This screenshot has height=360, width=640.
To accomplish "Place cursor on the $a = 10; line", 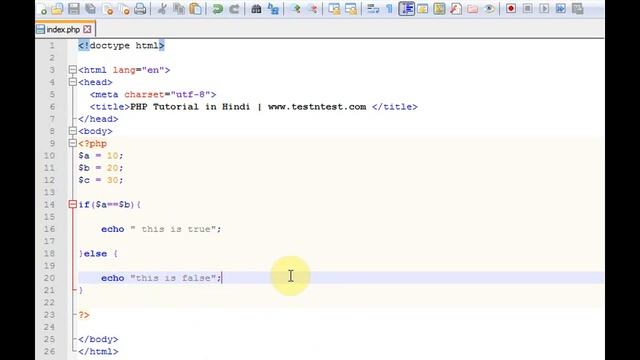I will pos(101,156).
